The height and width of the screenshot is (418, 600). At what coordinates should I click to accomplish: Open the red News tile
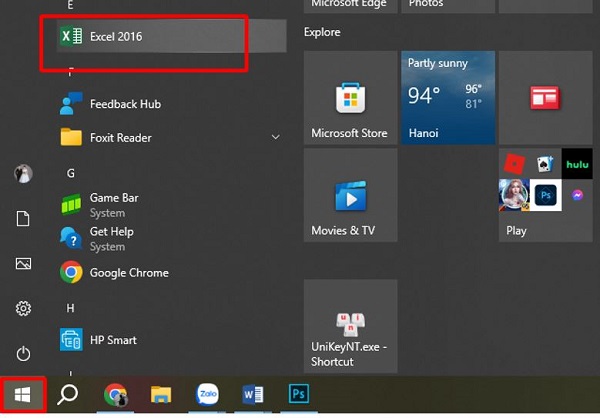pos(546,98)
